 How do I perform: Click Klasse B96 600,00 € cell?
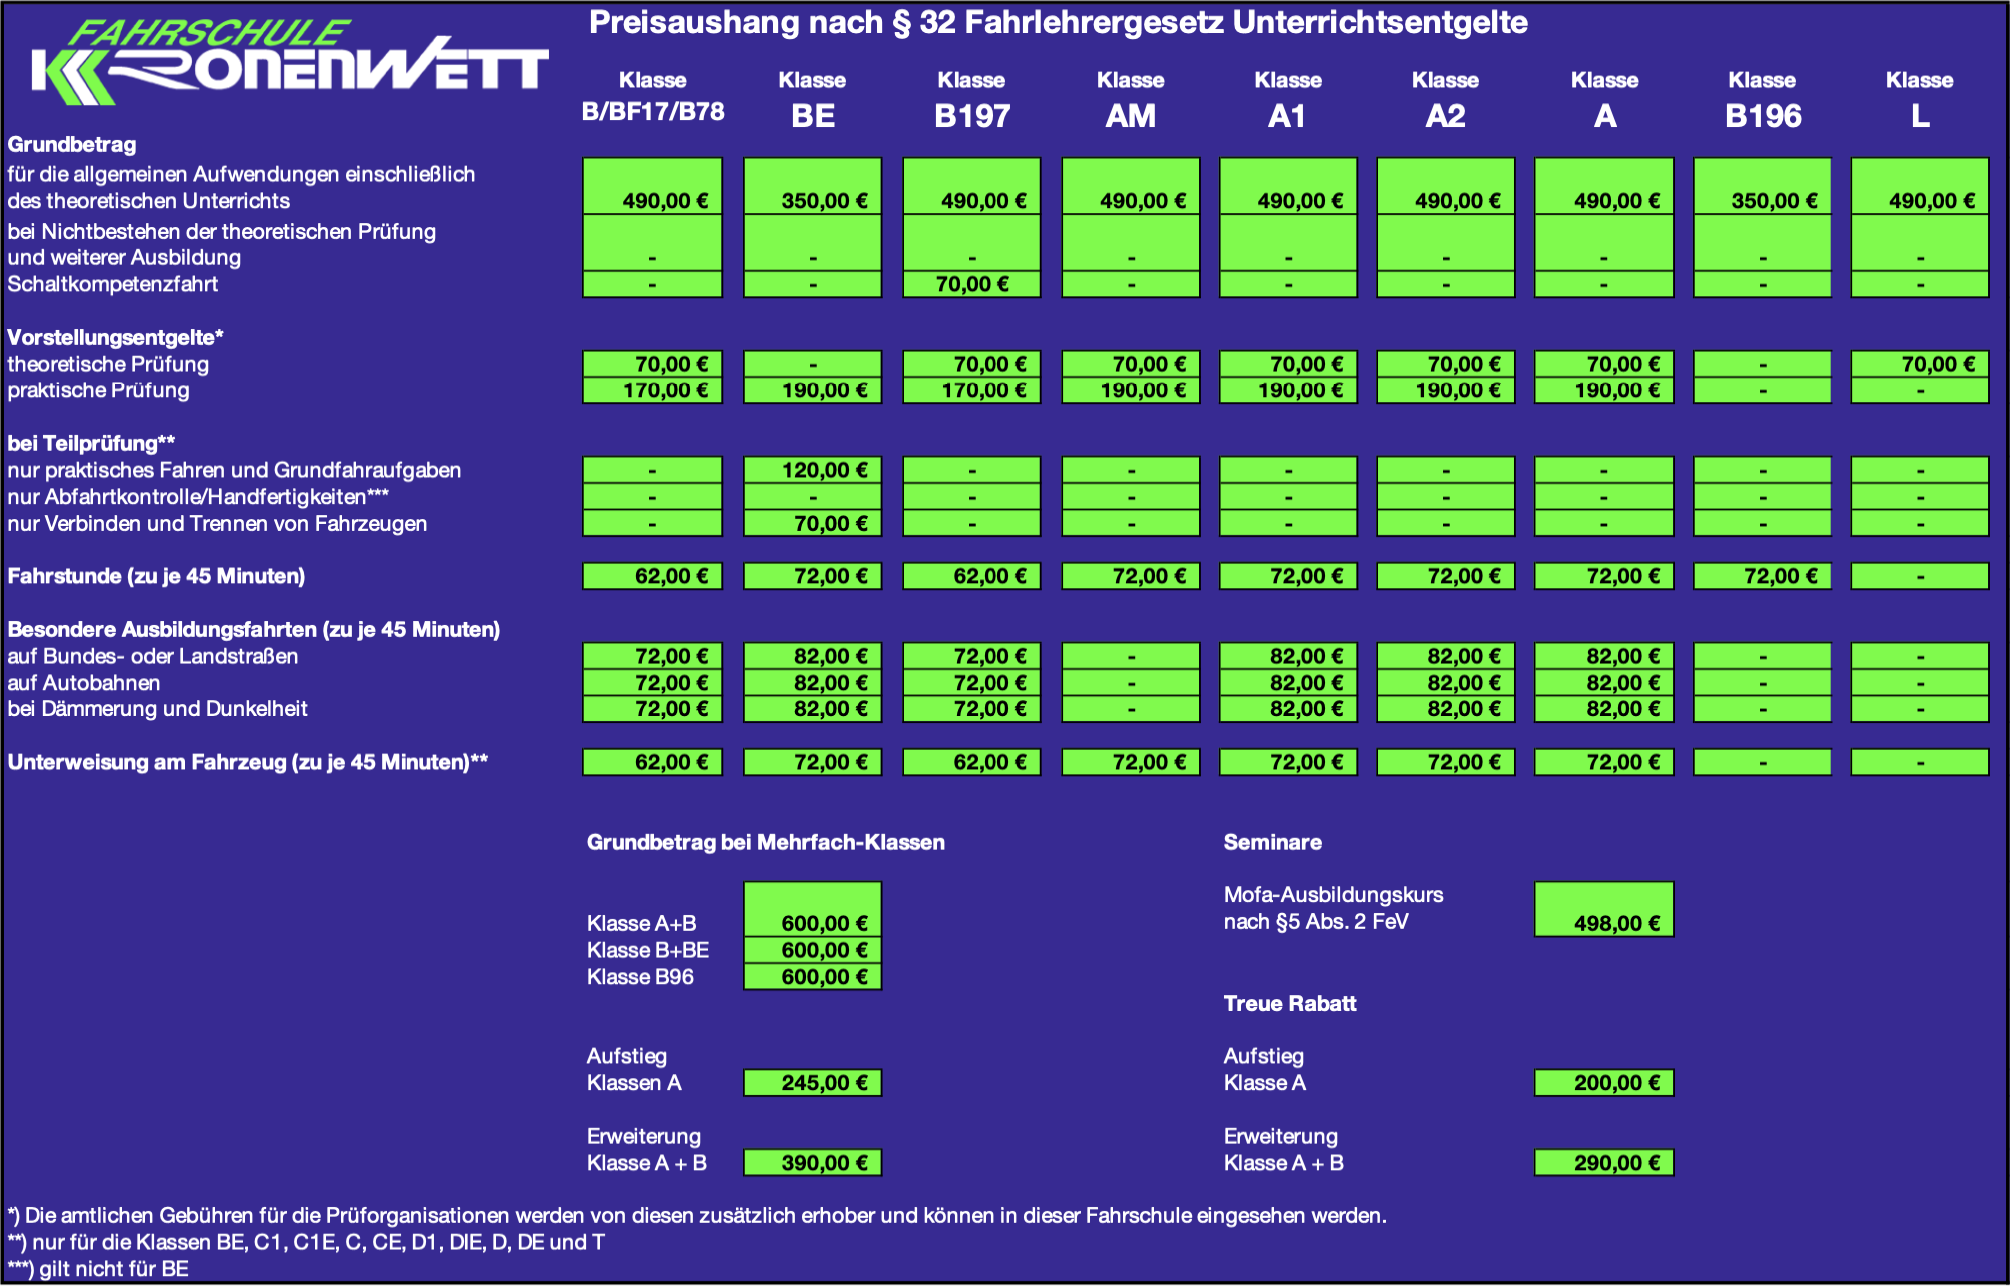[812, 977]
